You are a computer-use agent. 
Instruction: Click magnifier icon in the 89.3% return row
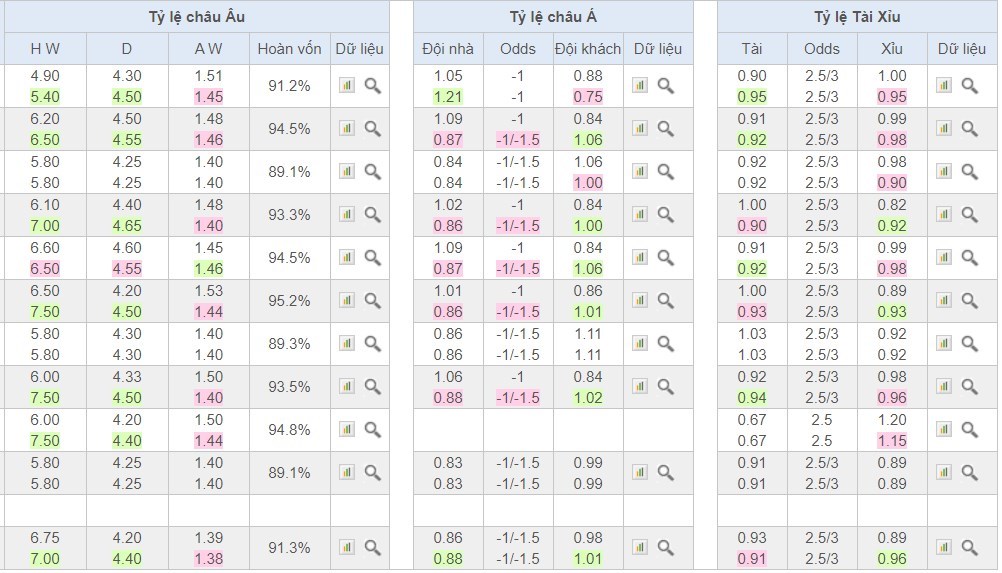(x=372, y=344)
